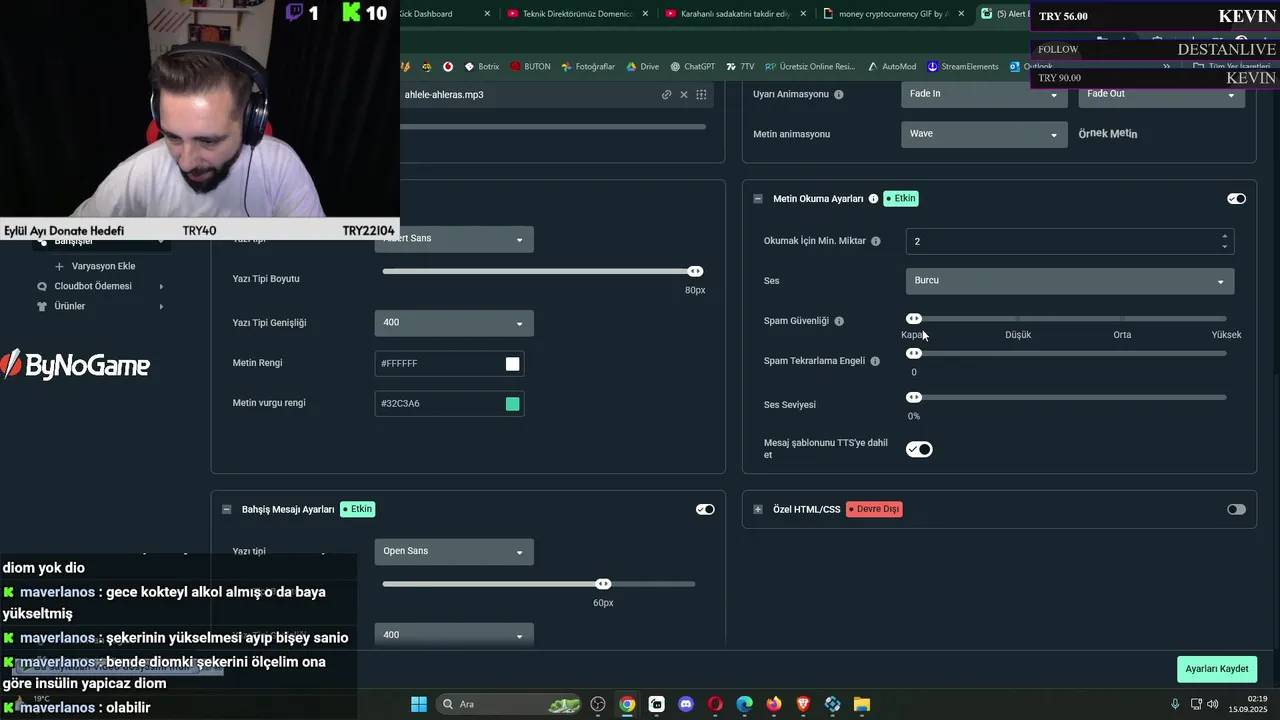The image size is (1280, 720).
Task: Open the 7TV bookmark
Action: 740,67
